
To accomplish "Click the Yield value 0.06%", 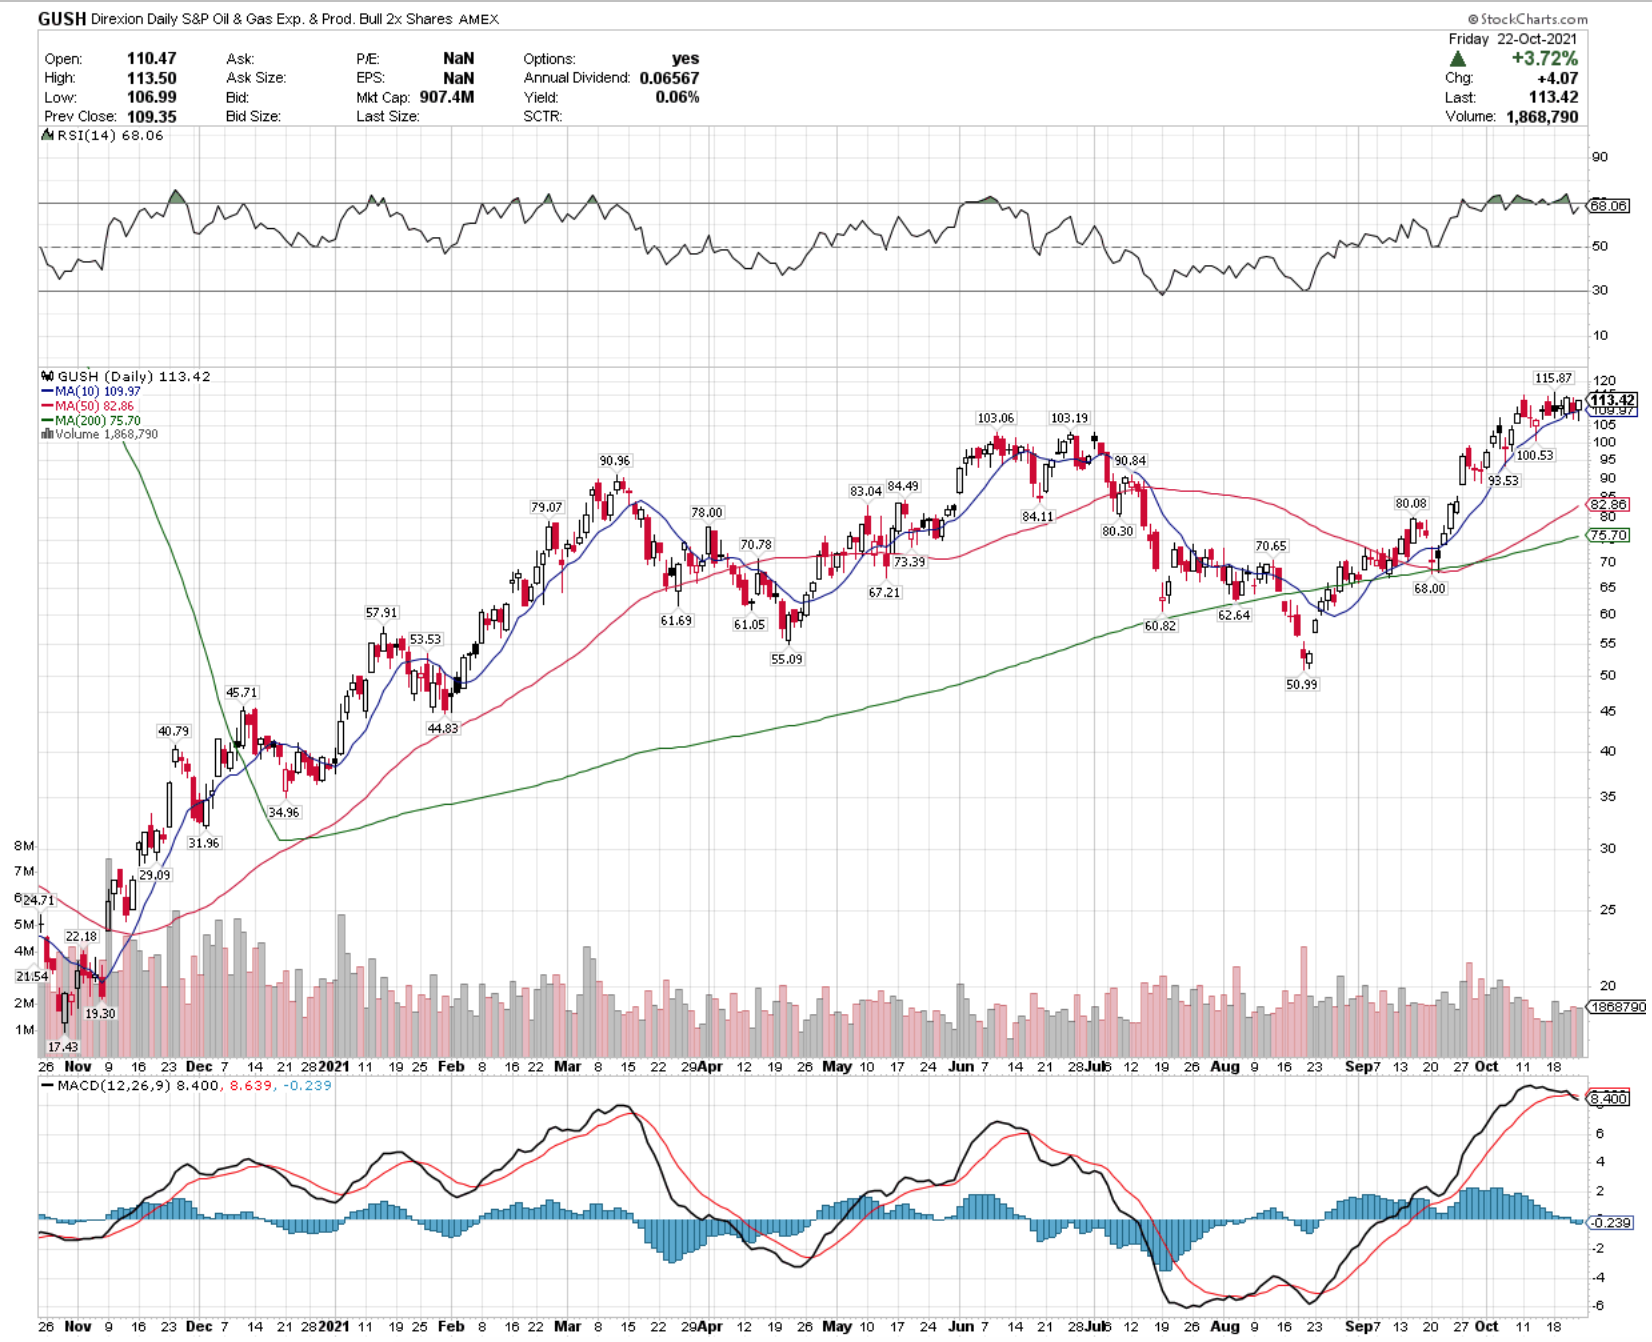I will click(x=678, y=97).
